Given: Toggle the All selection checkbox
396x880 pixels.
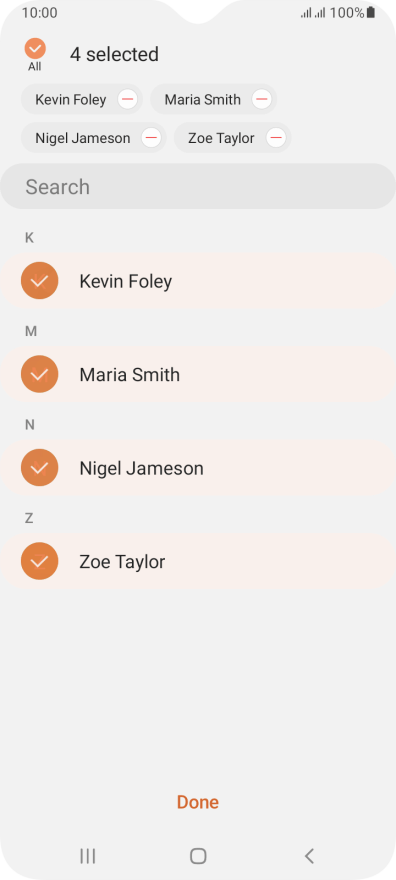Looking at the screenshot, I should [x=35, y=49].
